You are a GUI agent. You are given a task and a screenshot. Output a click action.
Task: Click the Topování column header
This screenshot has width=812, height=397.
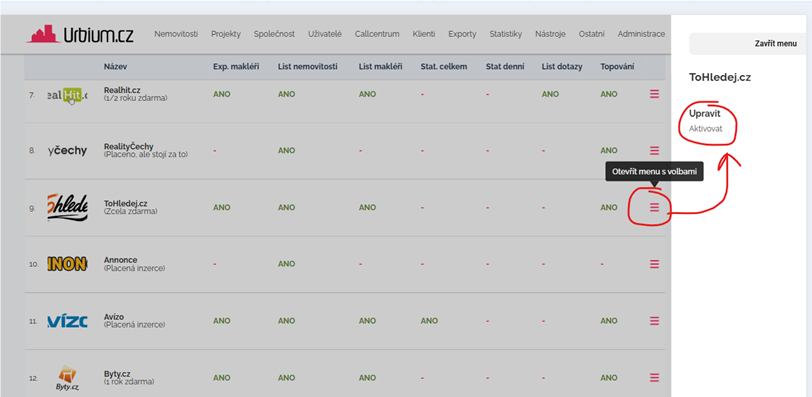pyautogui.click(x=617, y=67)
